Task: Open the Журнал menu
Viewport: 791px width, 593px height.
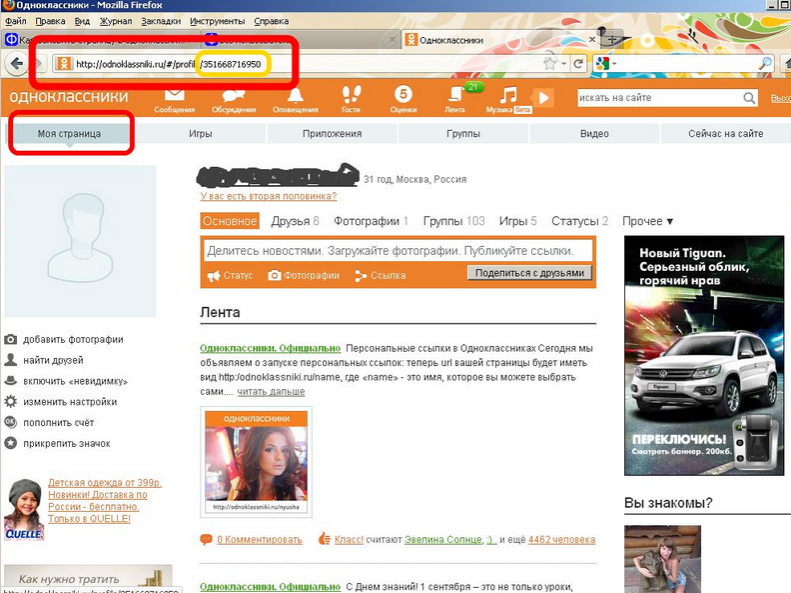Action: 116,21
